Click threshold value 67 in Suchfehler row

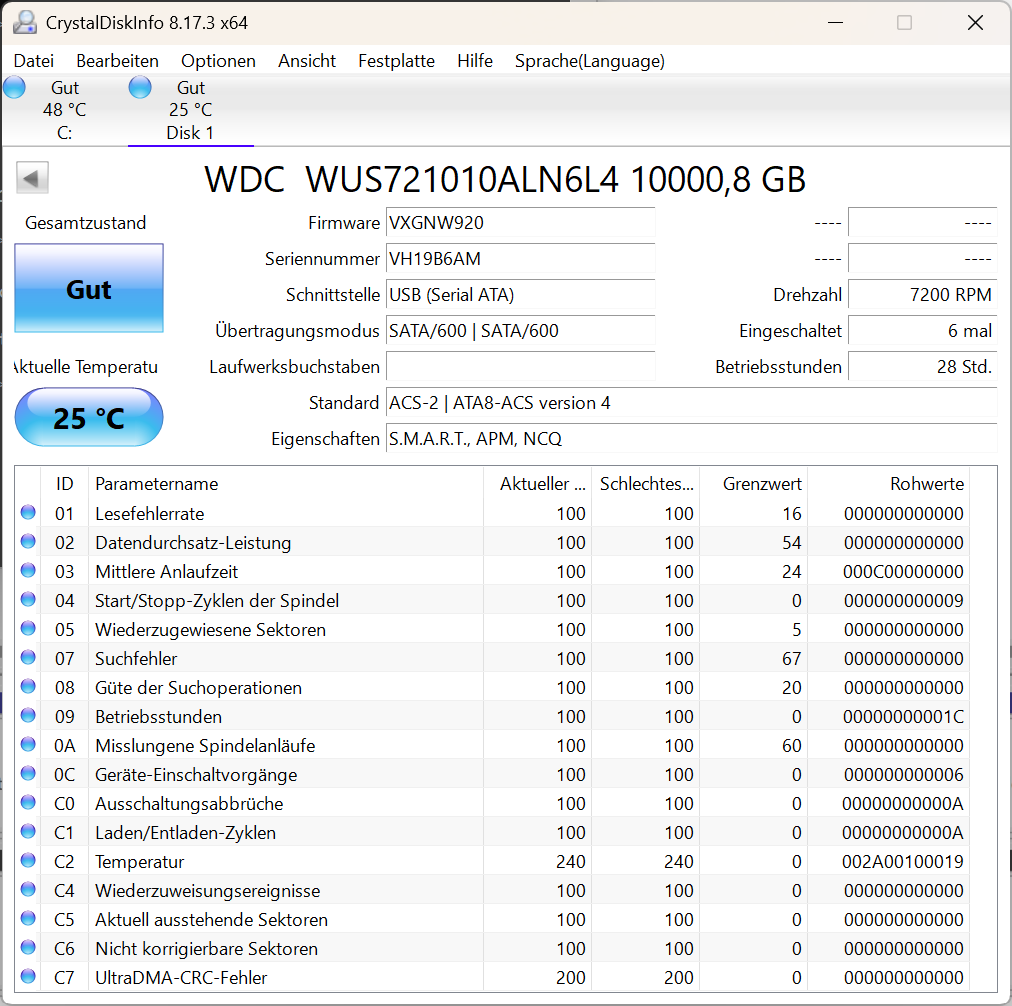coord(791,659)
